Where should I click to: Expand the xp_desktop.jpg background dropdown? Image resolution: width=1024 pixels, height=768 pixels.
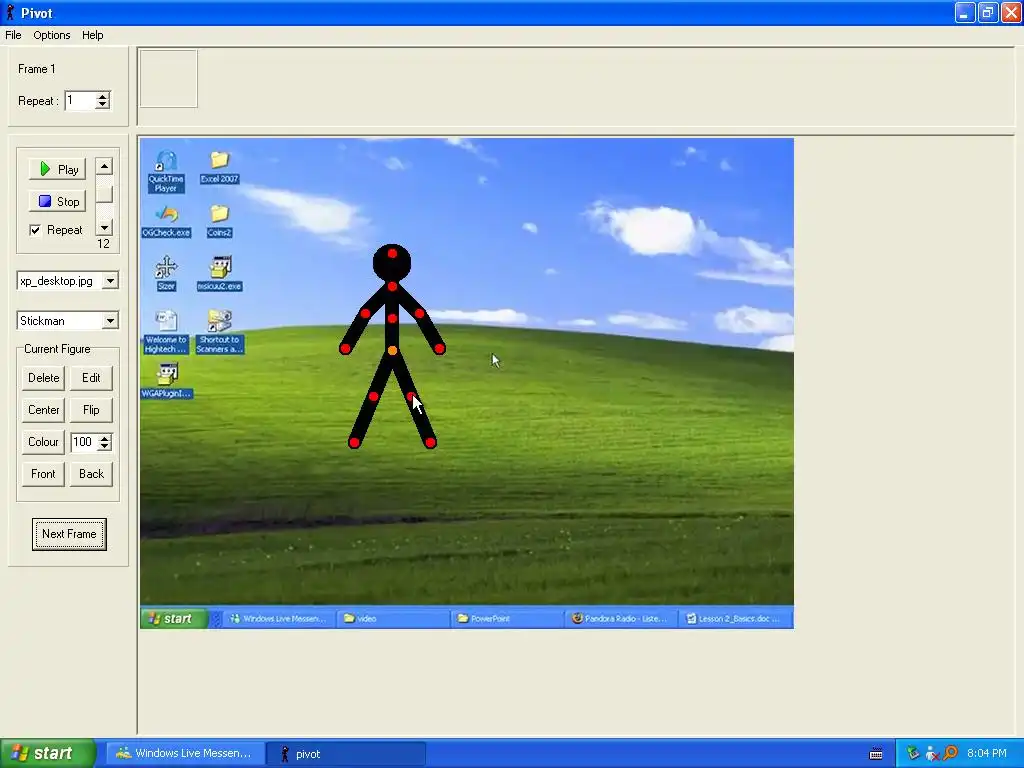click(x=110, y=281)
